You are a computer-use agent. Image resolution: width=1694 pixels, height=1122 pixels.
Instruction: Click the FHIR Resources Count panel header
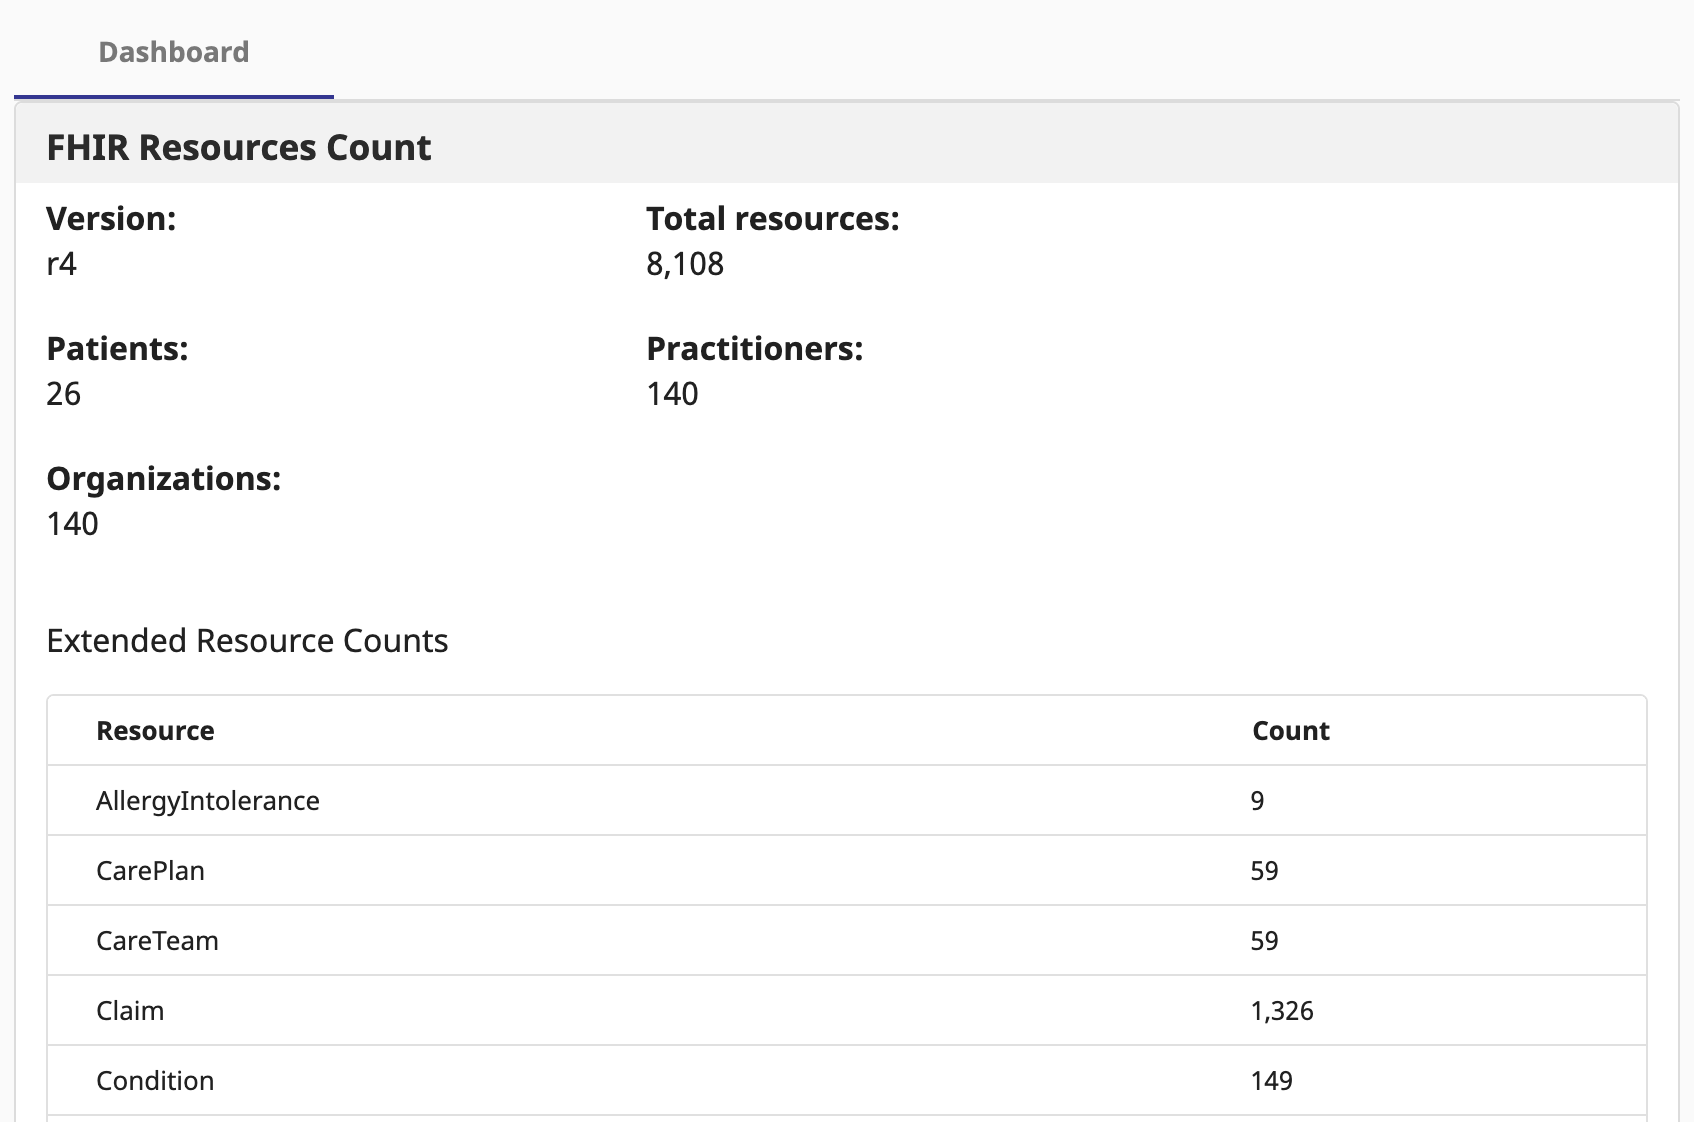click(x=239, y=147)
